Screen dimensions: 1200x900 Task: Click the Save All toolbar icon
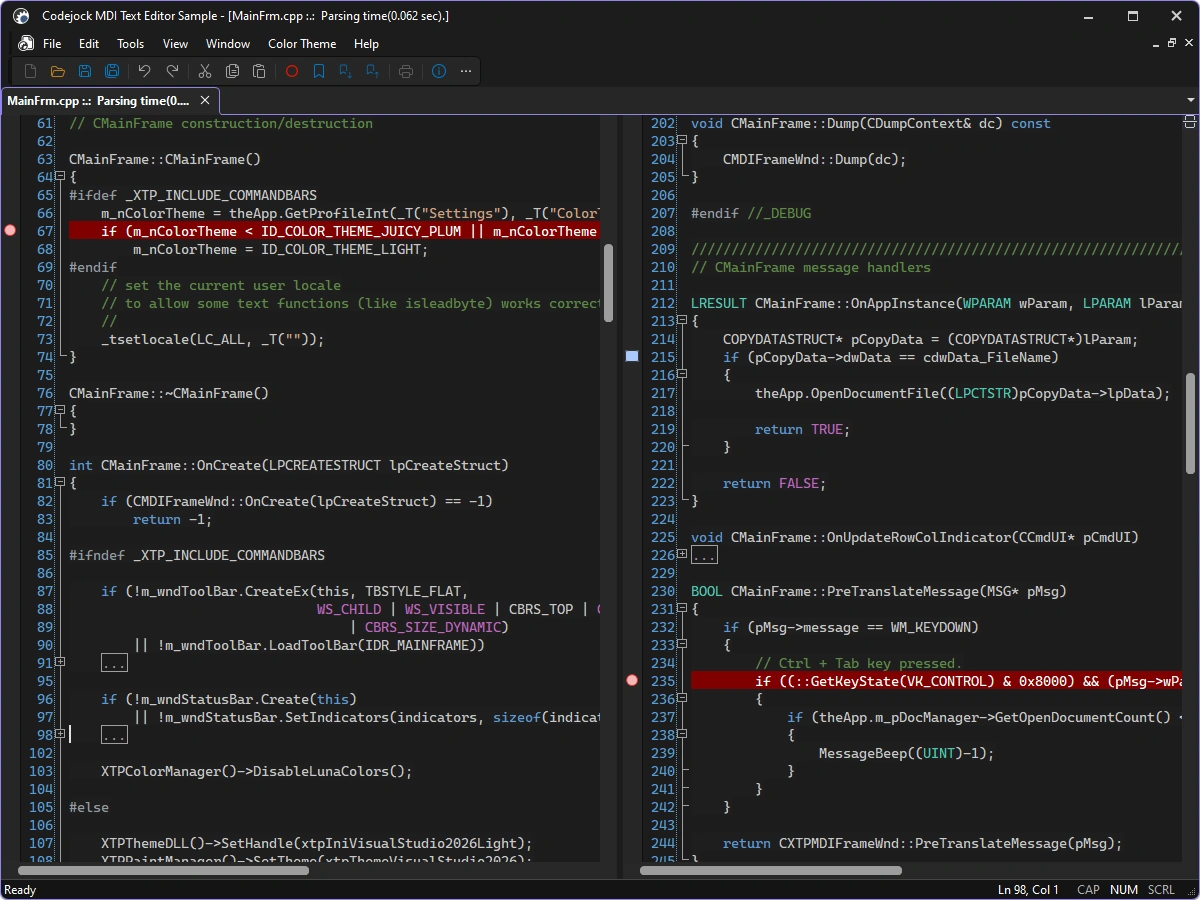pos(112,71)
